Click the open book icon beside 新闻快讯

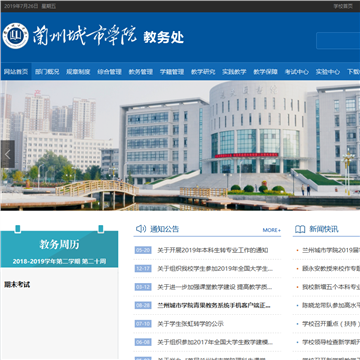[x=300, y=229]
